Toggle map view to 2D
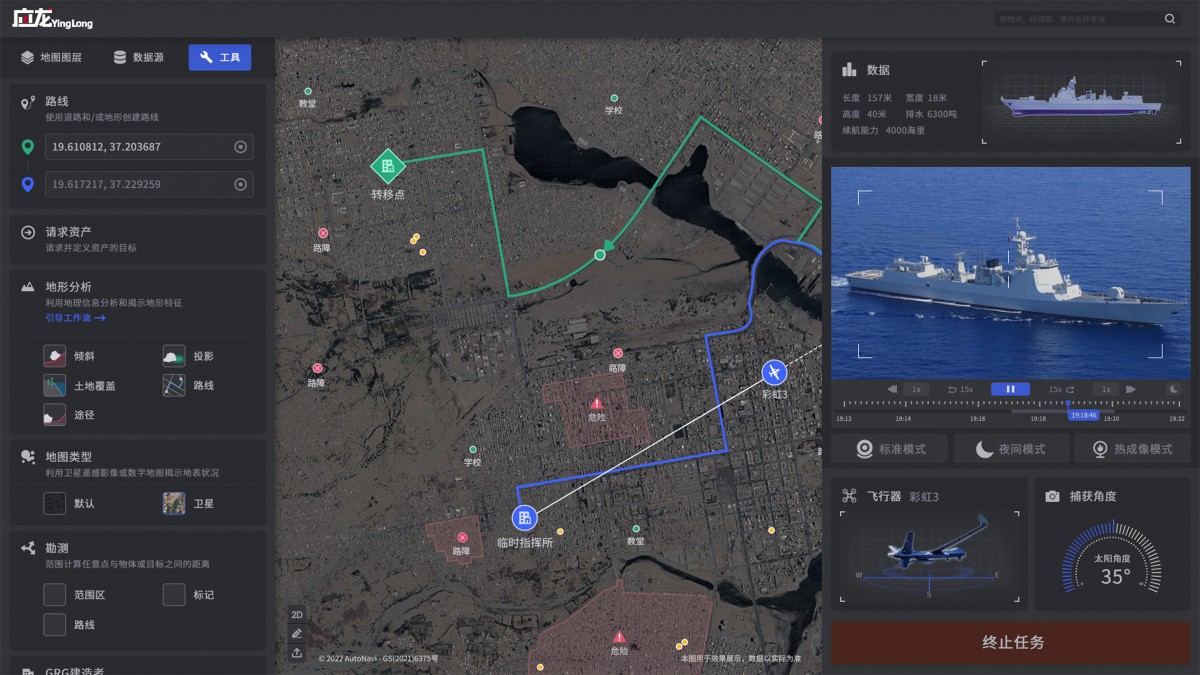The height and width of the screenshot is (675, 1200). click(x=297, y=614)
